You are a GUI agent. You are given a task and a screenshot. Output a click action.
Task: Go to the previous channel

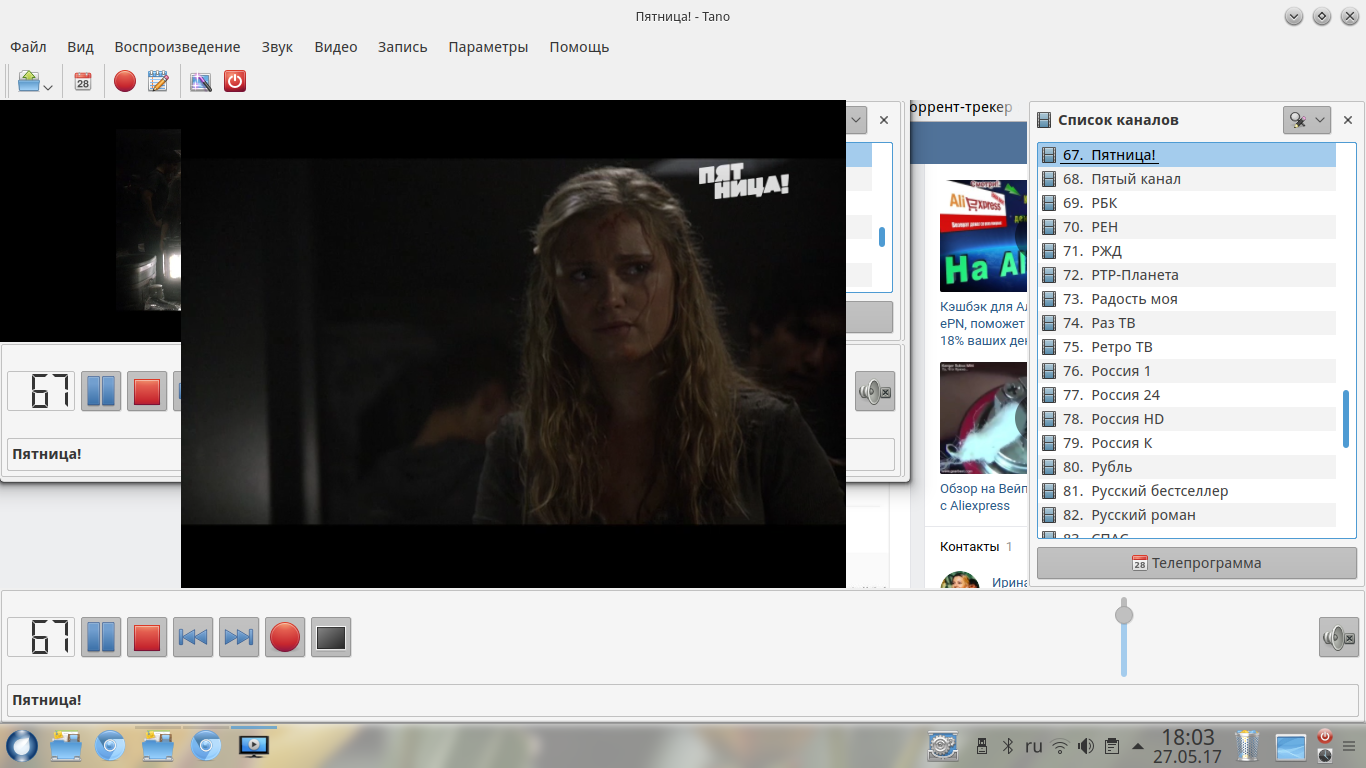(x=193, y=637)
